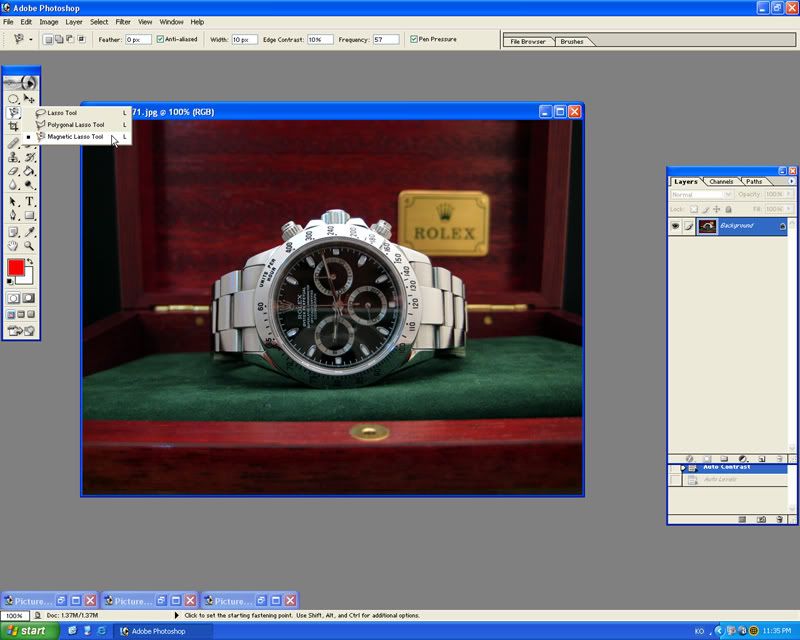Select the Hand tool

click(13, 246)
